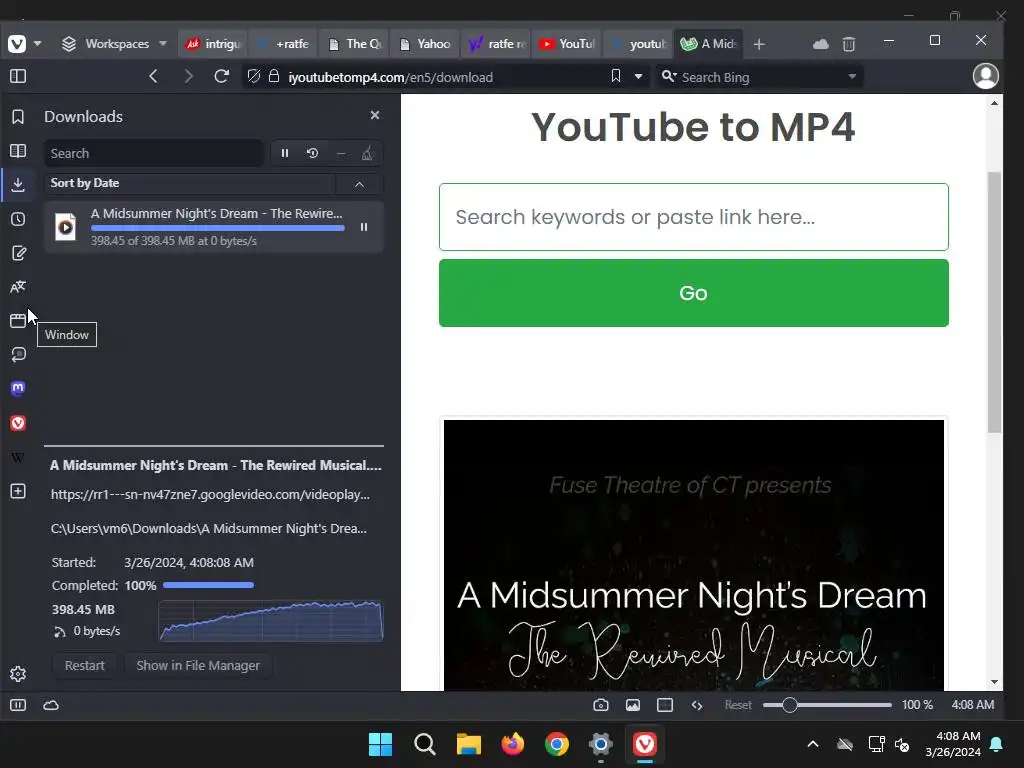The image size is (1024, 768).
Task: Click the Midsummer Night's Dream video thumbnail
Action: coord(694,555)
